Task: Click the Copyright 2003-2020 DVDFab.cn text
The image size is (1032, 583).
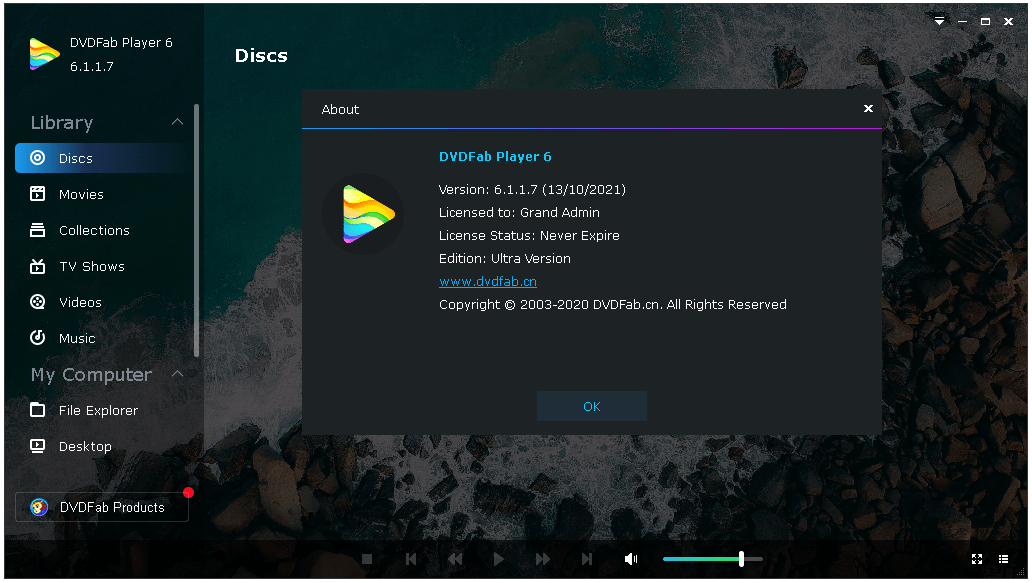Action: pos(613,305)
